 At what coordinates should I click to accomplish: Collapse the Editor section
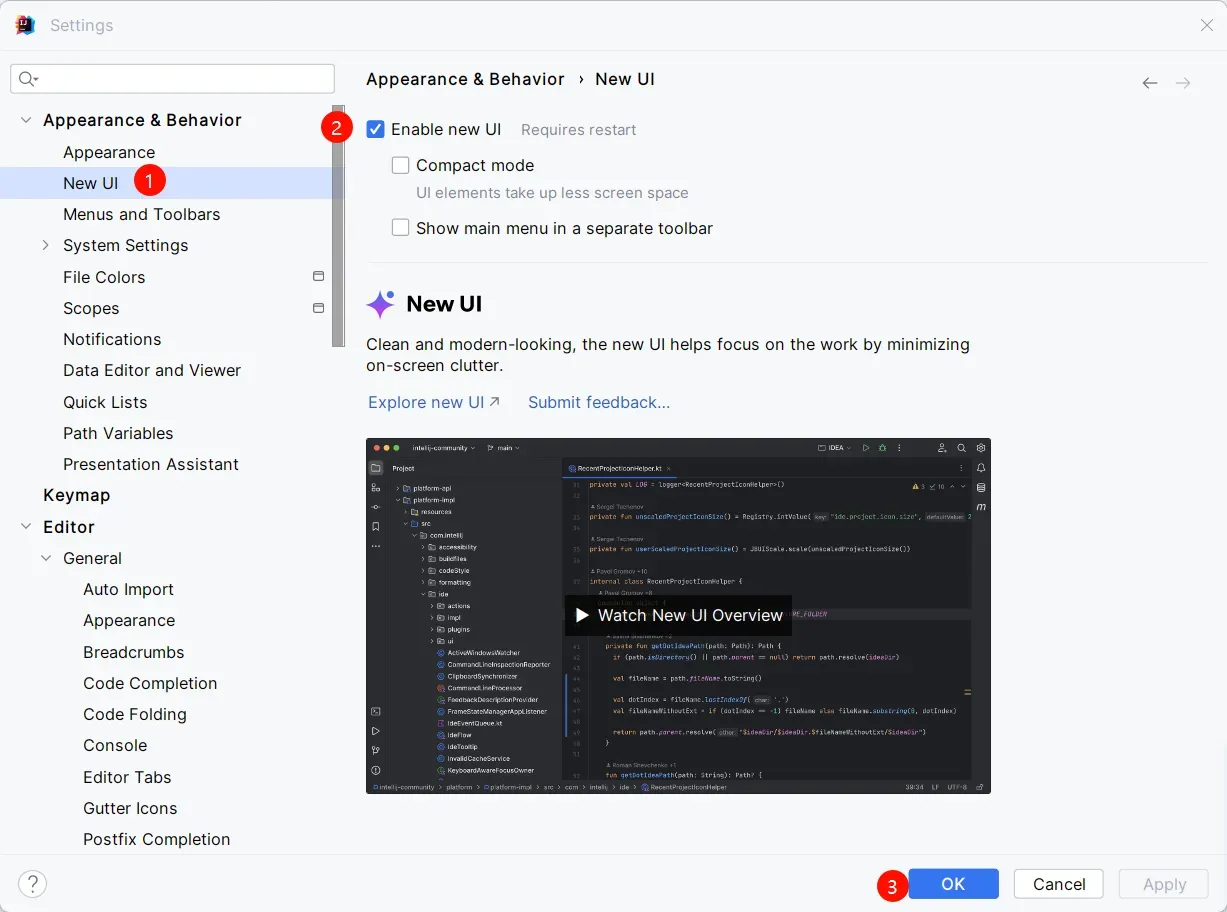[26, 527]
